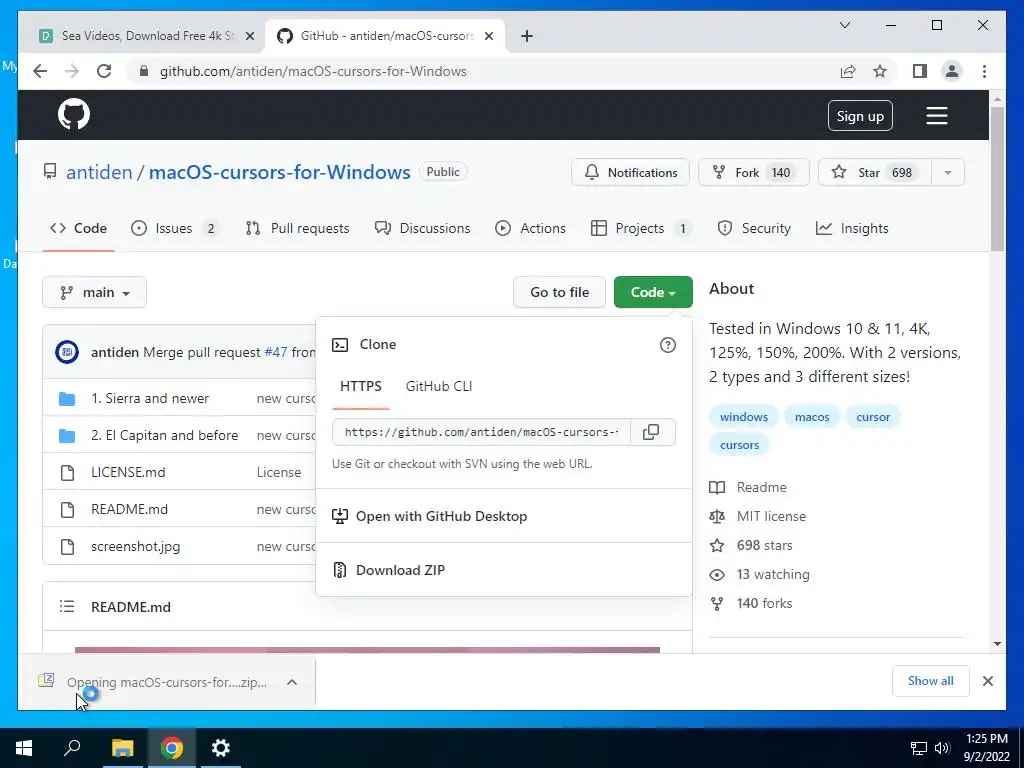Copy the HTTPS clone URL
The height and width of the screenshot is (768, 1024).
[651, 432]
